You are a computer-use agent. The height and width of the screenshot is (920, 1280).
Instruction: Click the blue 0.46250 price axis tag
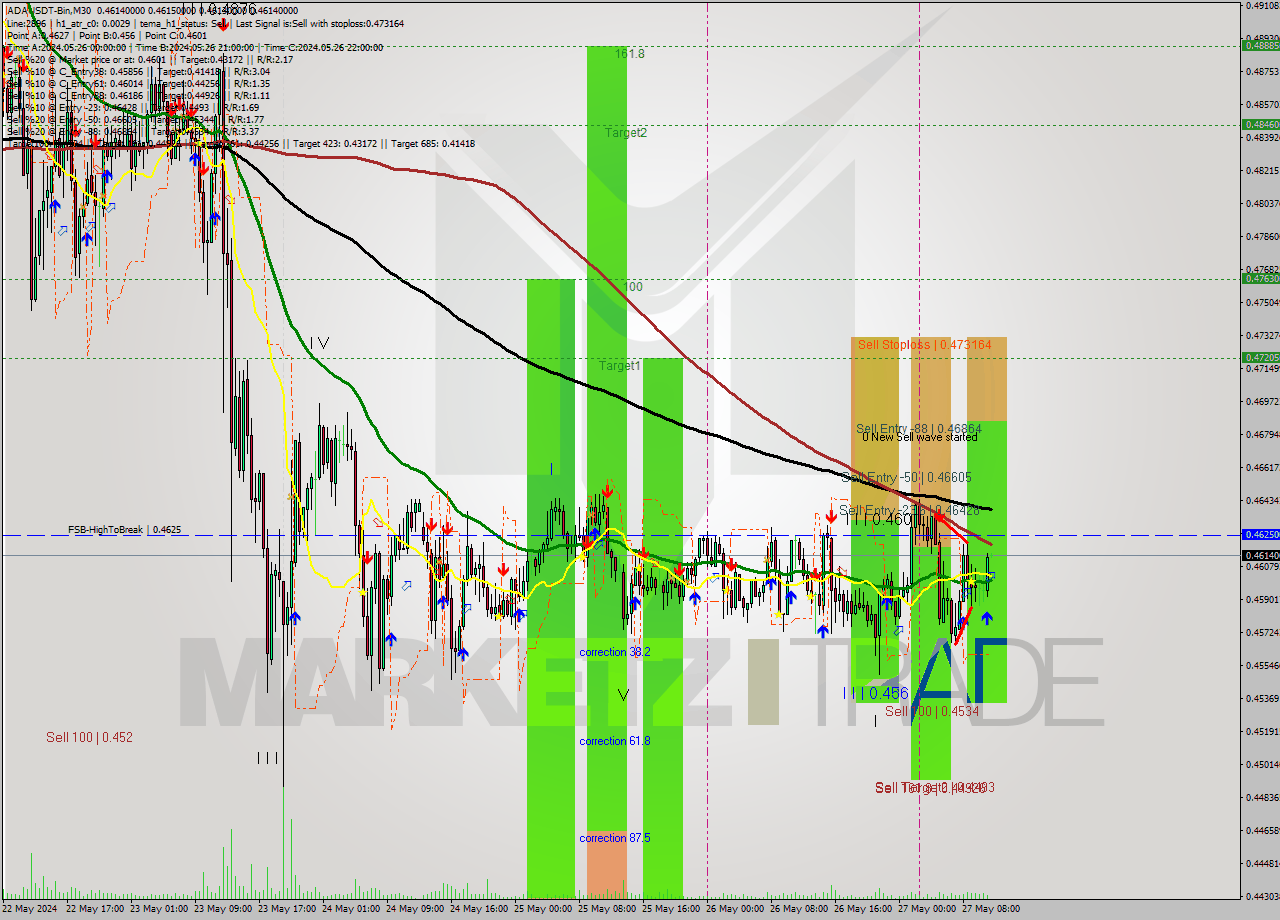point(1261,535)
